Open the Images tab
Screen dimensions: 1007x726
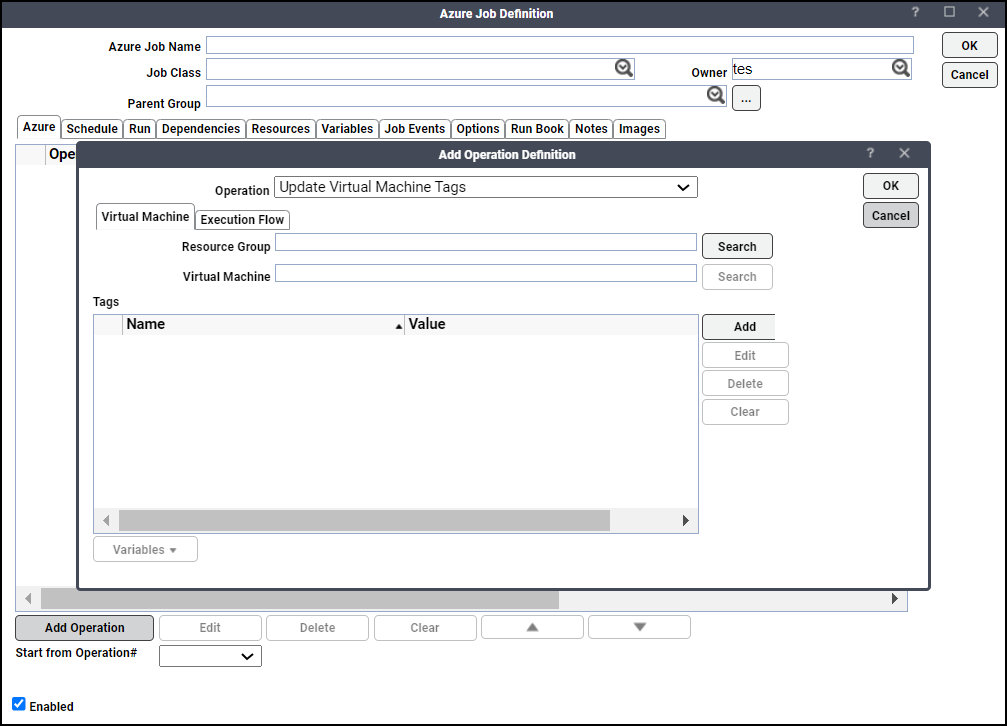(639, 129)
